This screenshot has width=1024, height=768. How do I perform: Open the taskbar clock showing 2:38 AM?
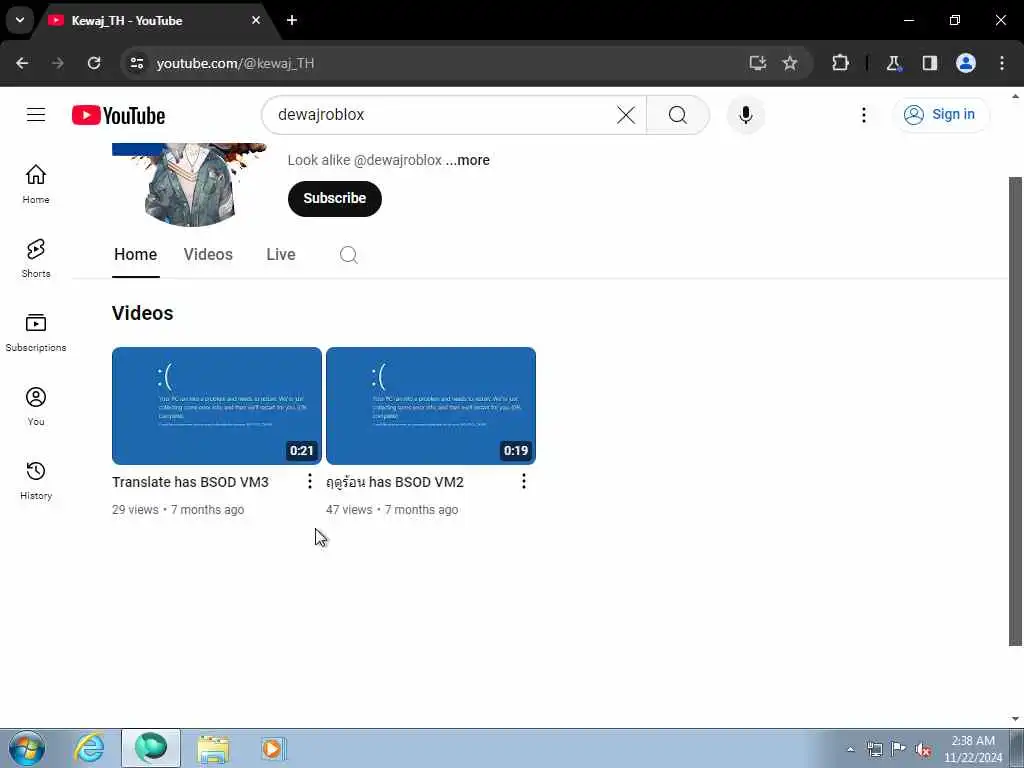click(973, 749)
